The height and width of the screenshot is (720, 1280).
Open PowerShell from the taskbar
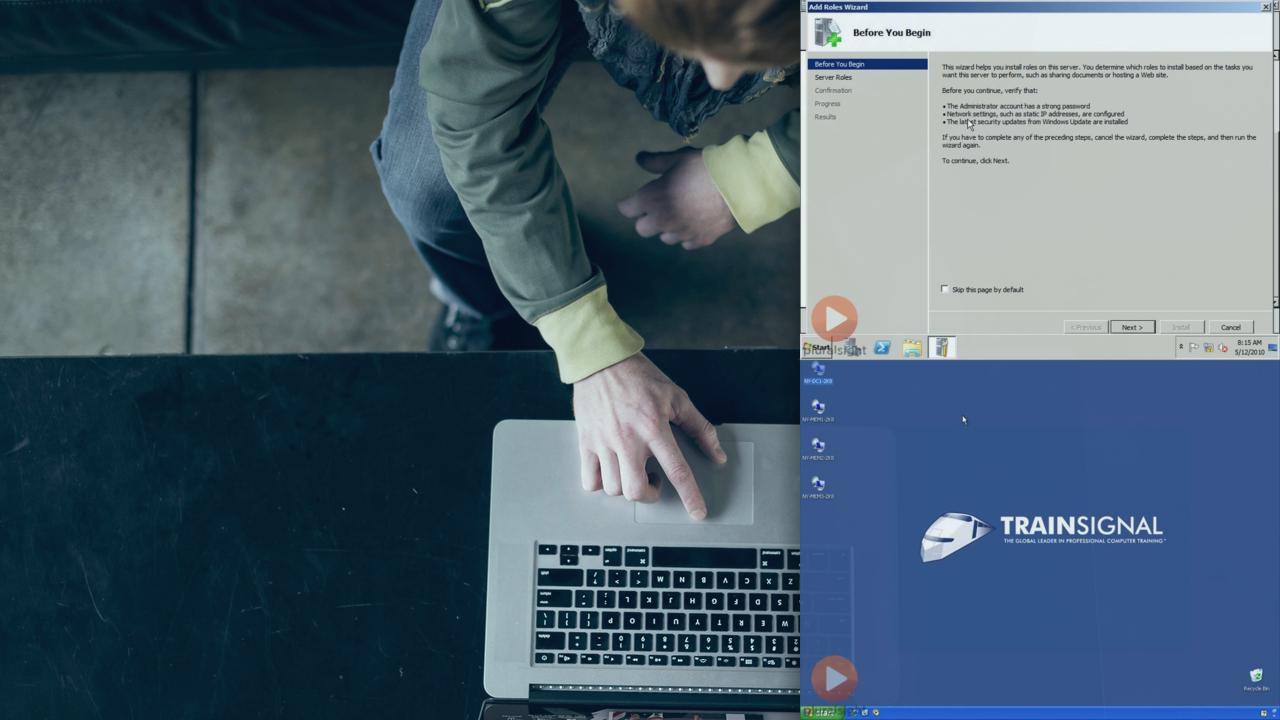(882, 348)
